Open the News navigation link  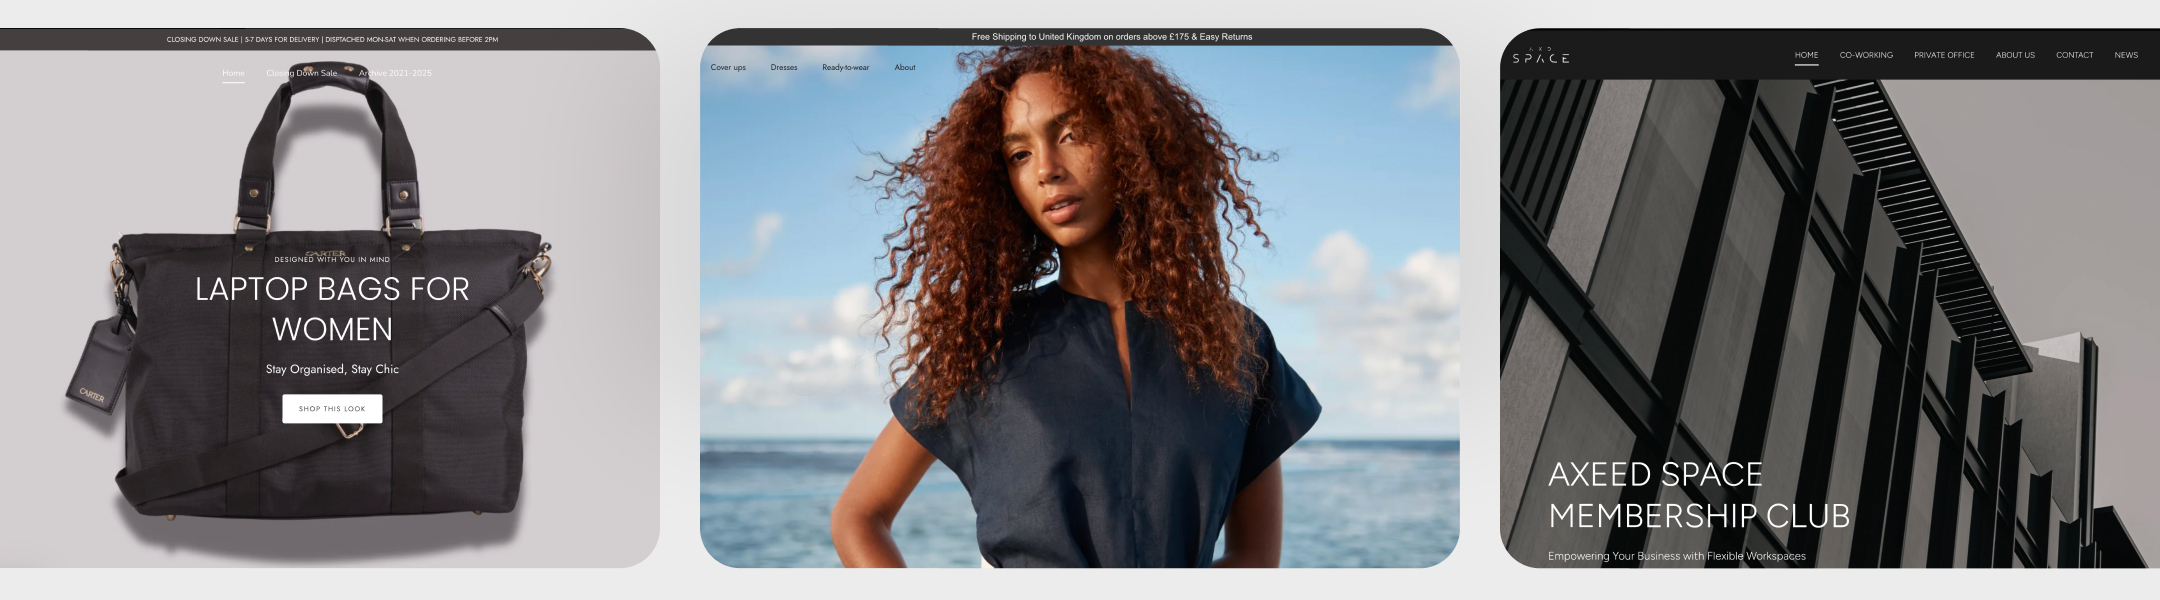point(2126,55)
